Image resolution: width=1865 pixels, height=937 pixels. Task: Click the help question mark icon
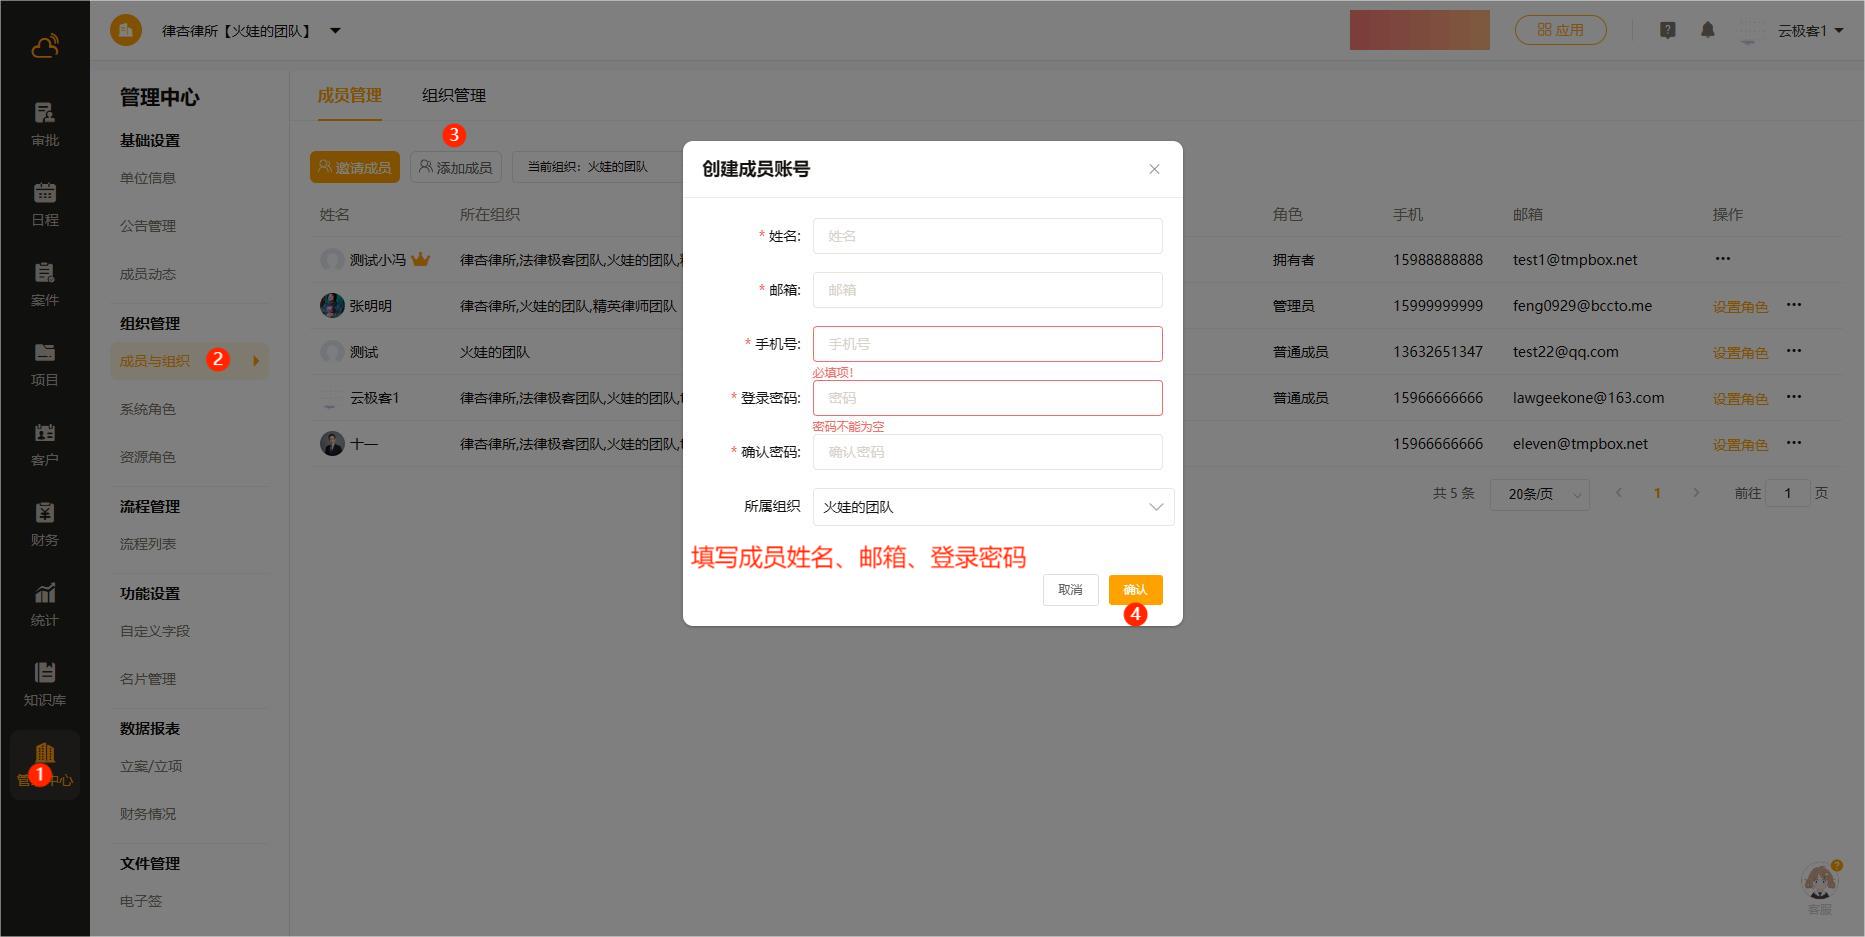pyautogui.click(x=1667, y=30)
